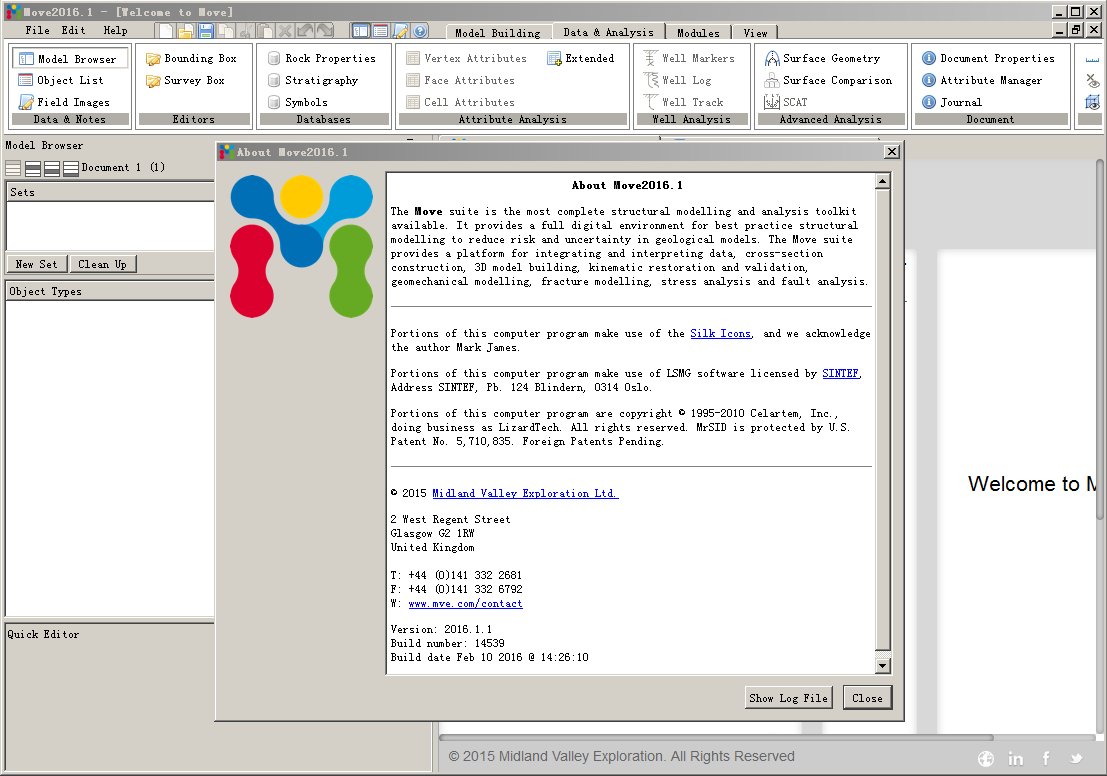Toggle the Model Browser quick toolbar icon
The width and height of the screenshot is (1107, 776).
[360, 31]
